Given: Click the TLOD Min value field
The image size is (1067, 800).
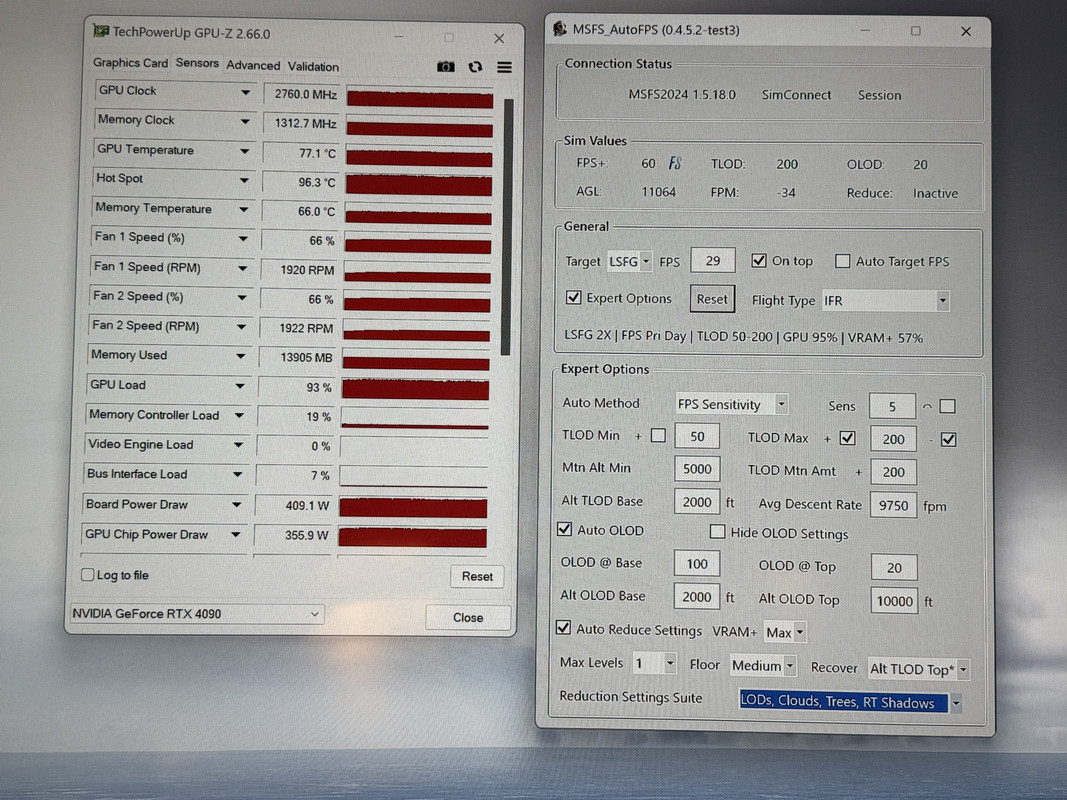Looking at the screenshot, I should click(x=697, y=436).
